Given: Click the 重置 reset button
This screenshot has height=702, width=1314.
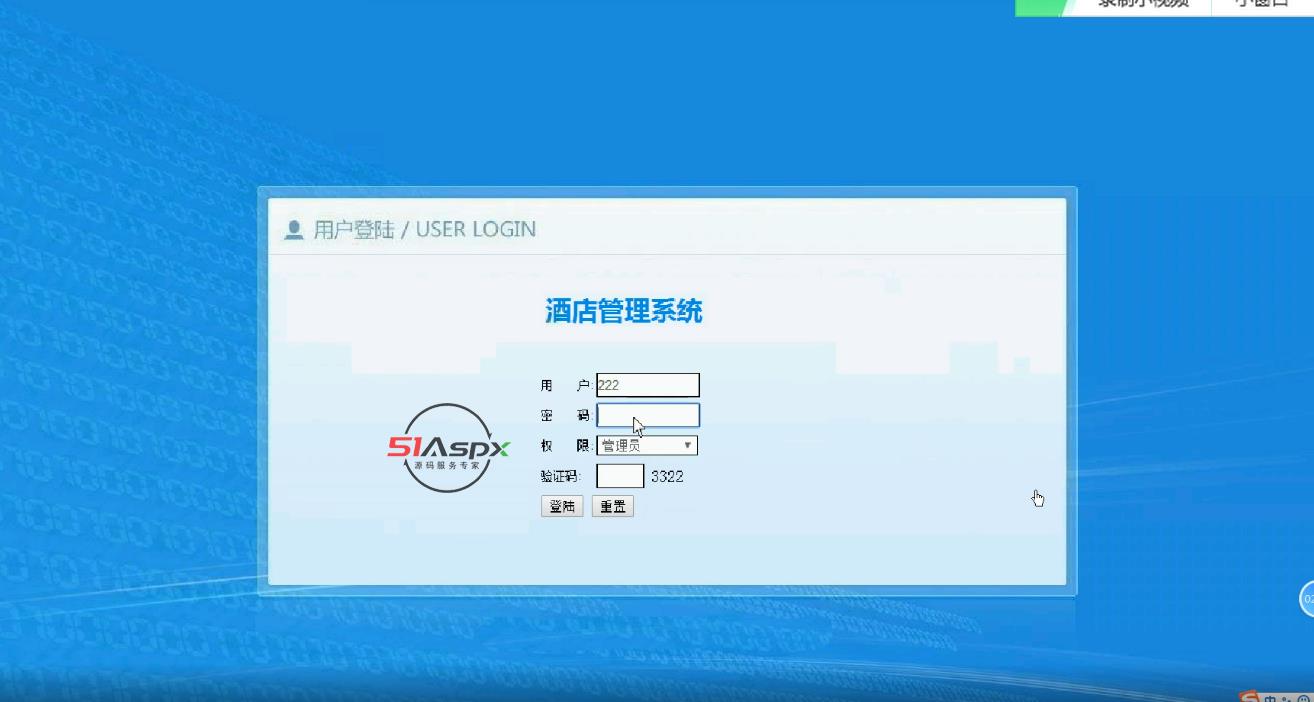Looking at the screenshot, I should point(613,506).
